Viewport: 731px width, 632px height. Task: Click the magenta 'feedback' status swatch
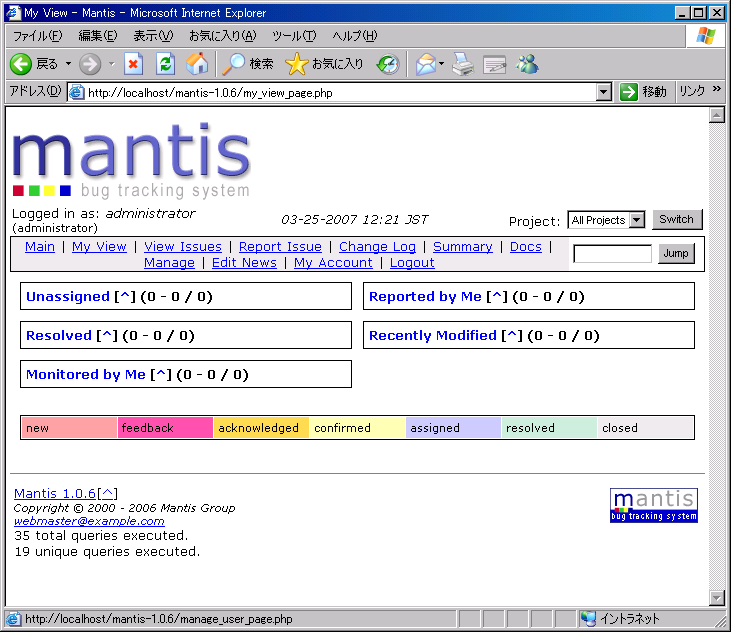tap(165, 428)
